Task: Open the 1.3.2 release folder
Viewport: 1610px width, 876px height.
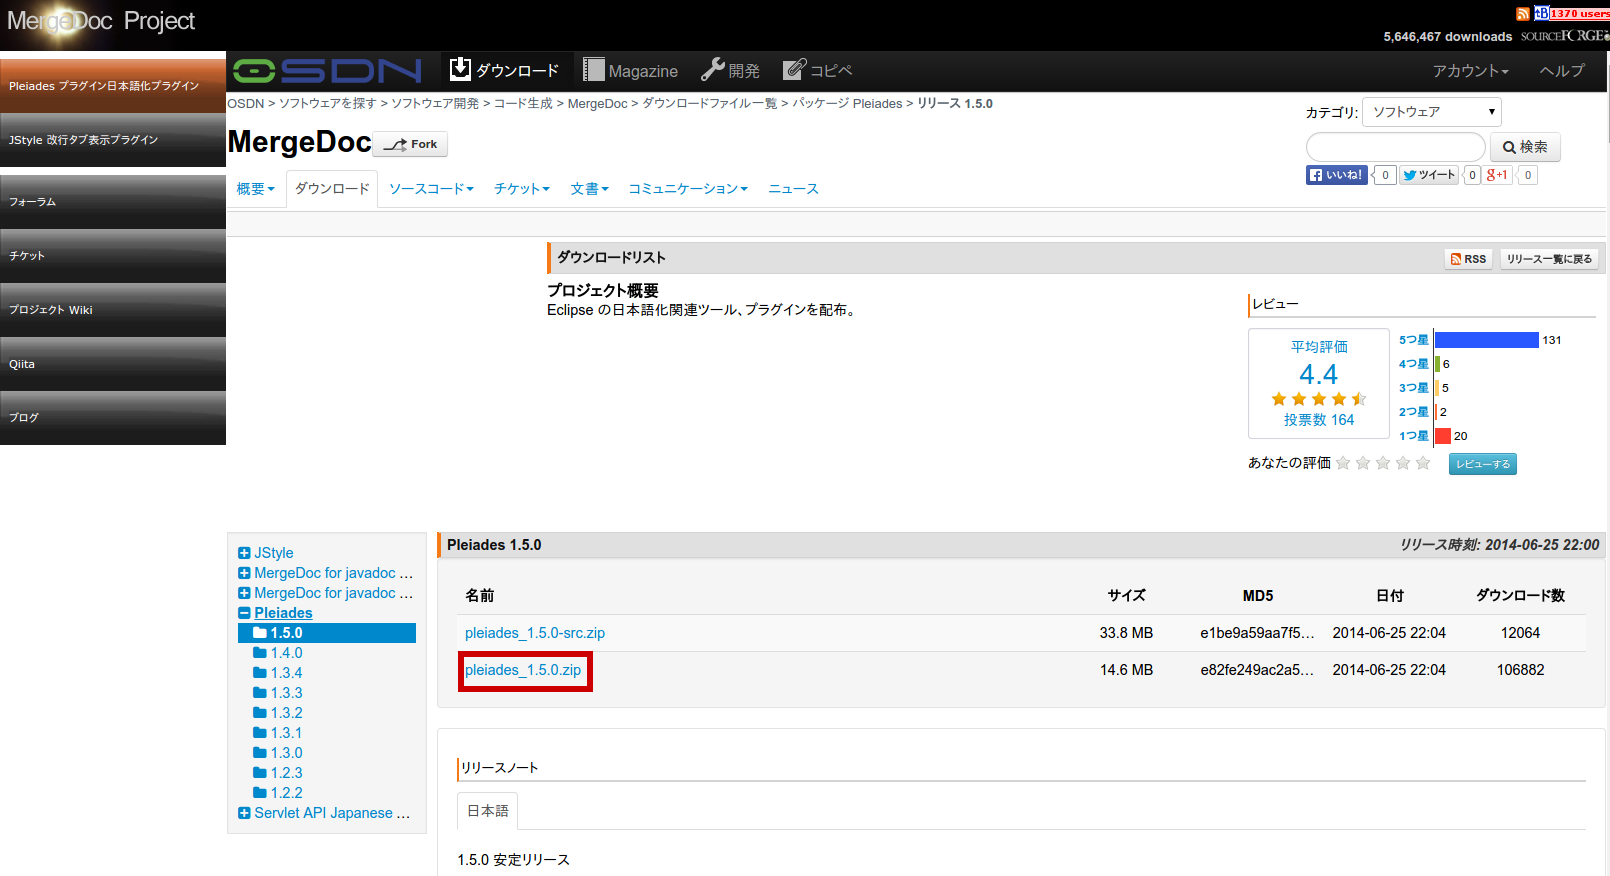Action: [278, 713]
